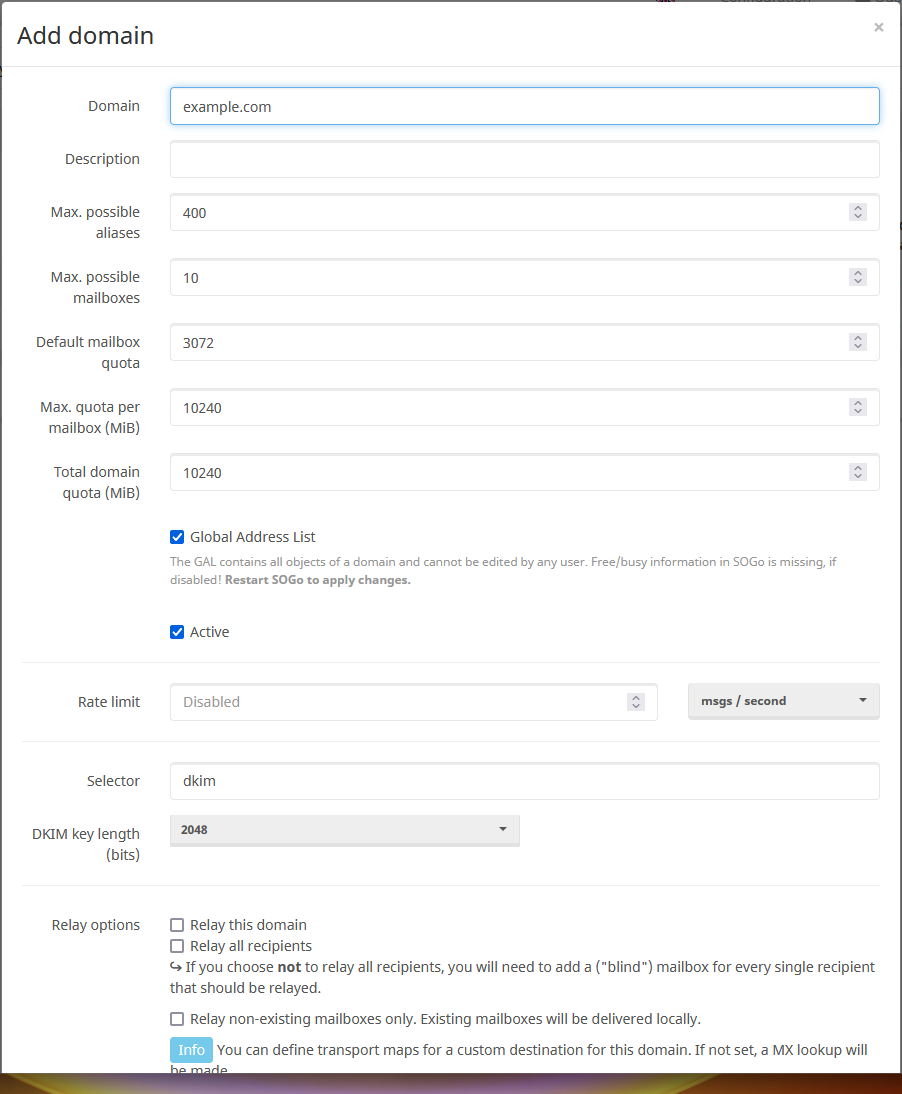Click the Total domain quota stepper arrows
This screenshot has height=1094, width=902.
coord(857,472)
